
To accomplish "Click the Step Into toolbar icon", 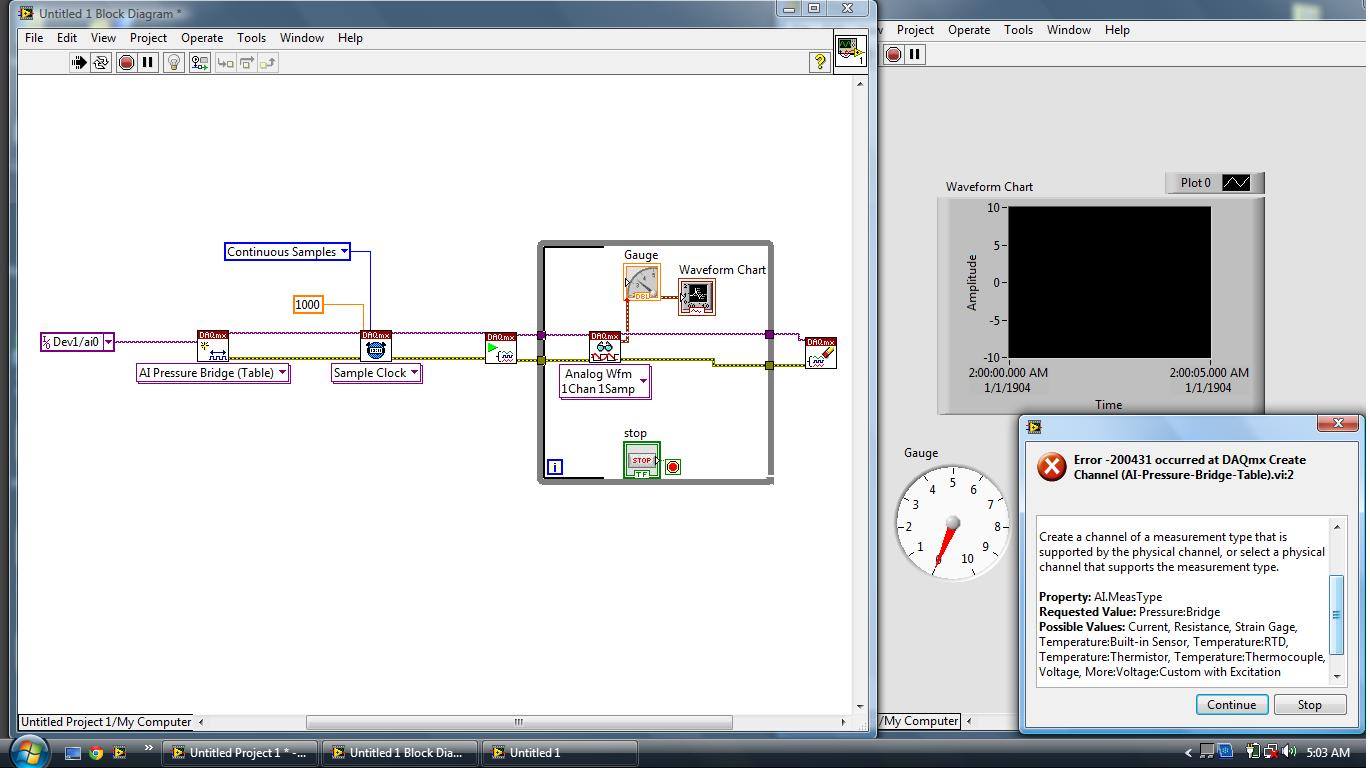I will 225,62.
